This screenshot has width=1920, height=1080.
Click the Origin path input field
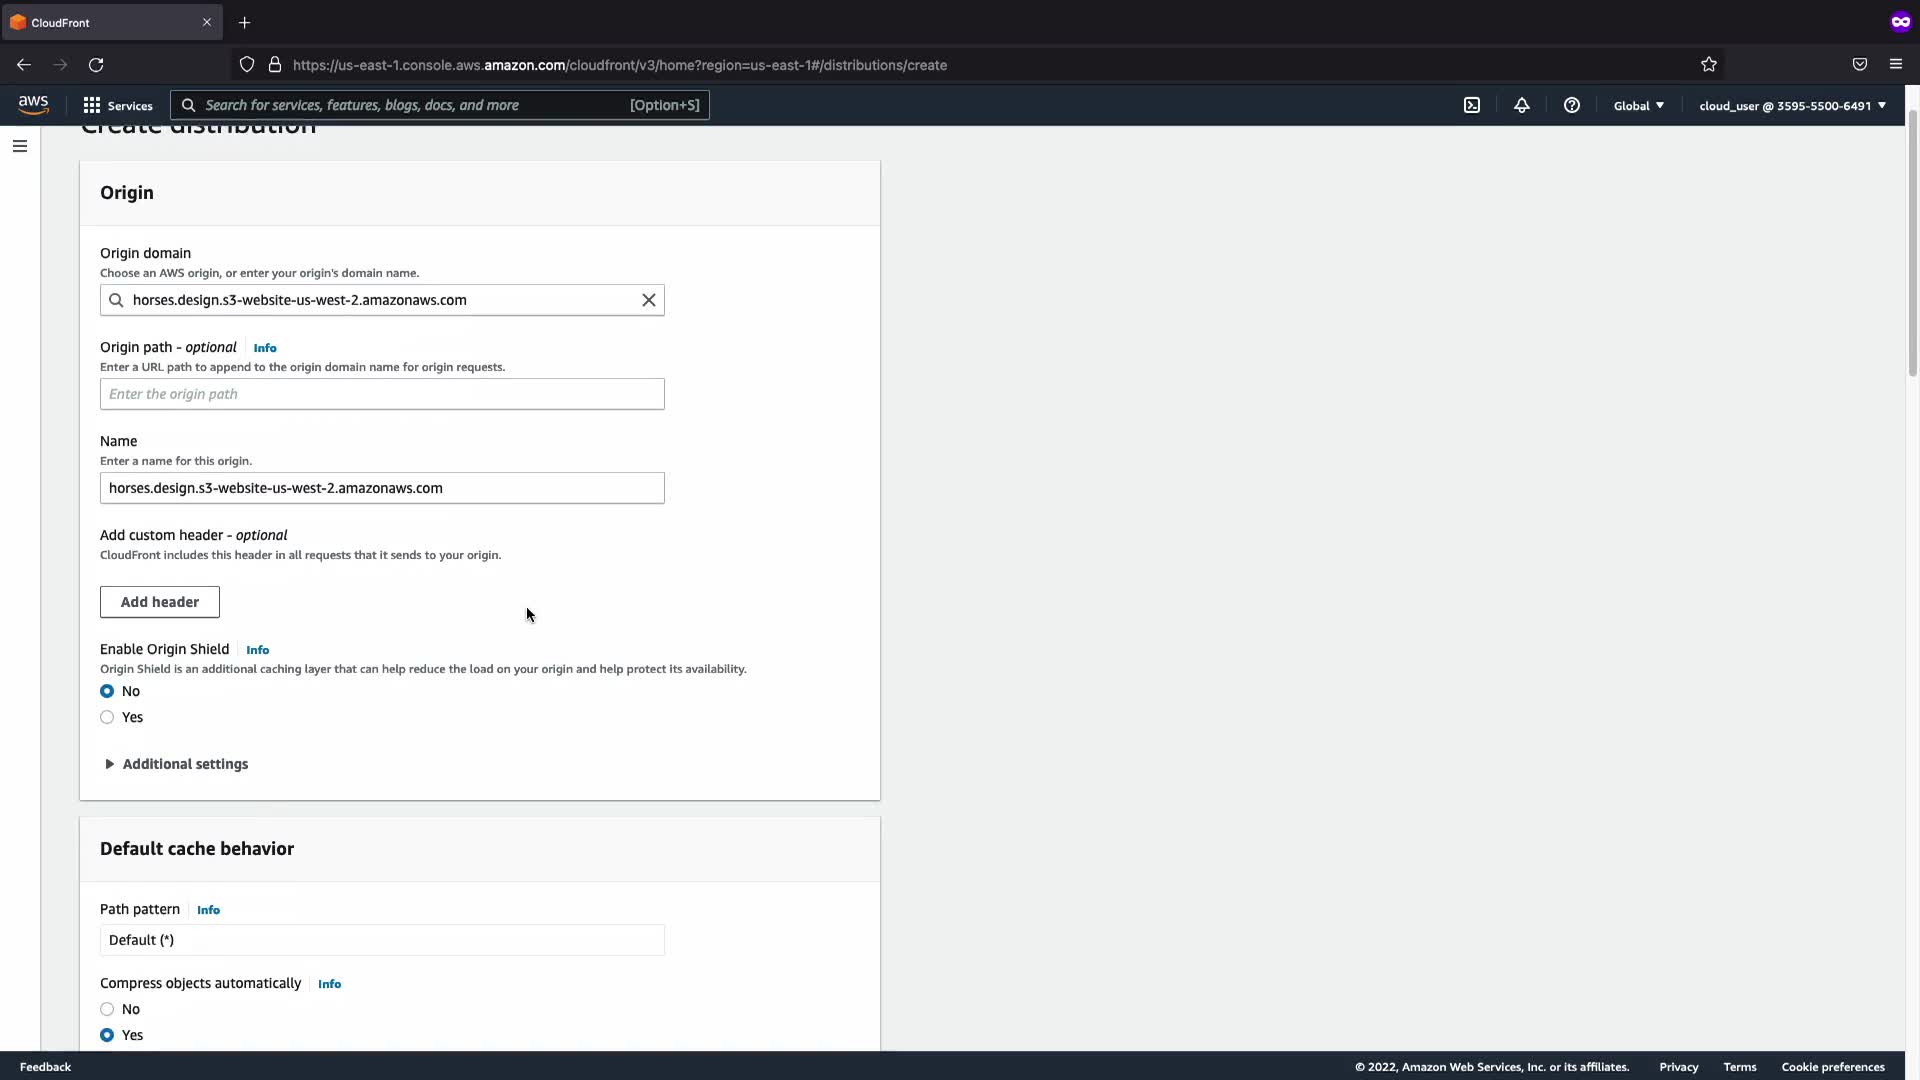tap(382, 394)
